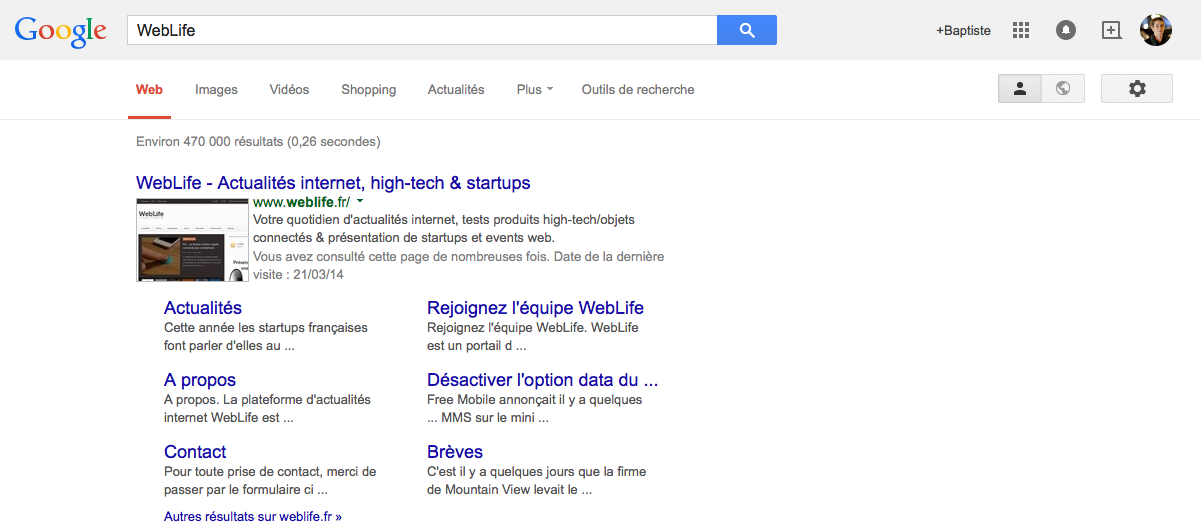1201x526 pixels.
Task: Click the snippet A propos. La plateforme d'actualités
Action: click(x=267, y=409)
